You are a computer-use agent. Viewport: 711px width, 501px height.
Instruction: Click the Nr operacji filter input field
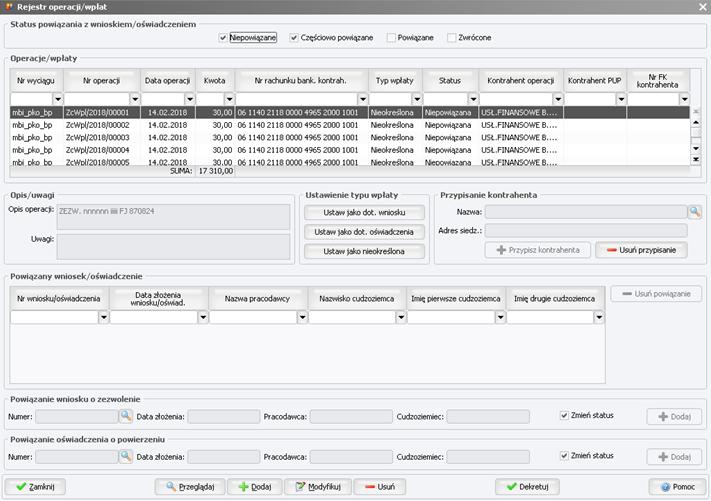coord(97,99)
